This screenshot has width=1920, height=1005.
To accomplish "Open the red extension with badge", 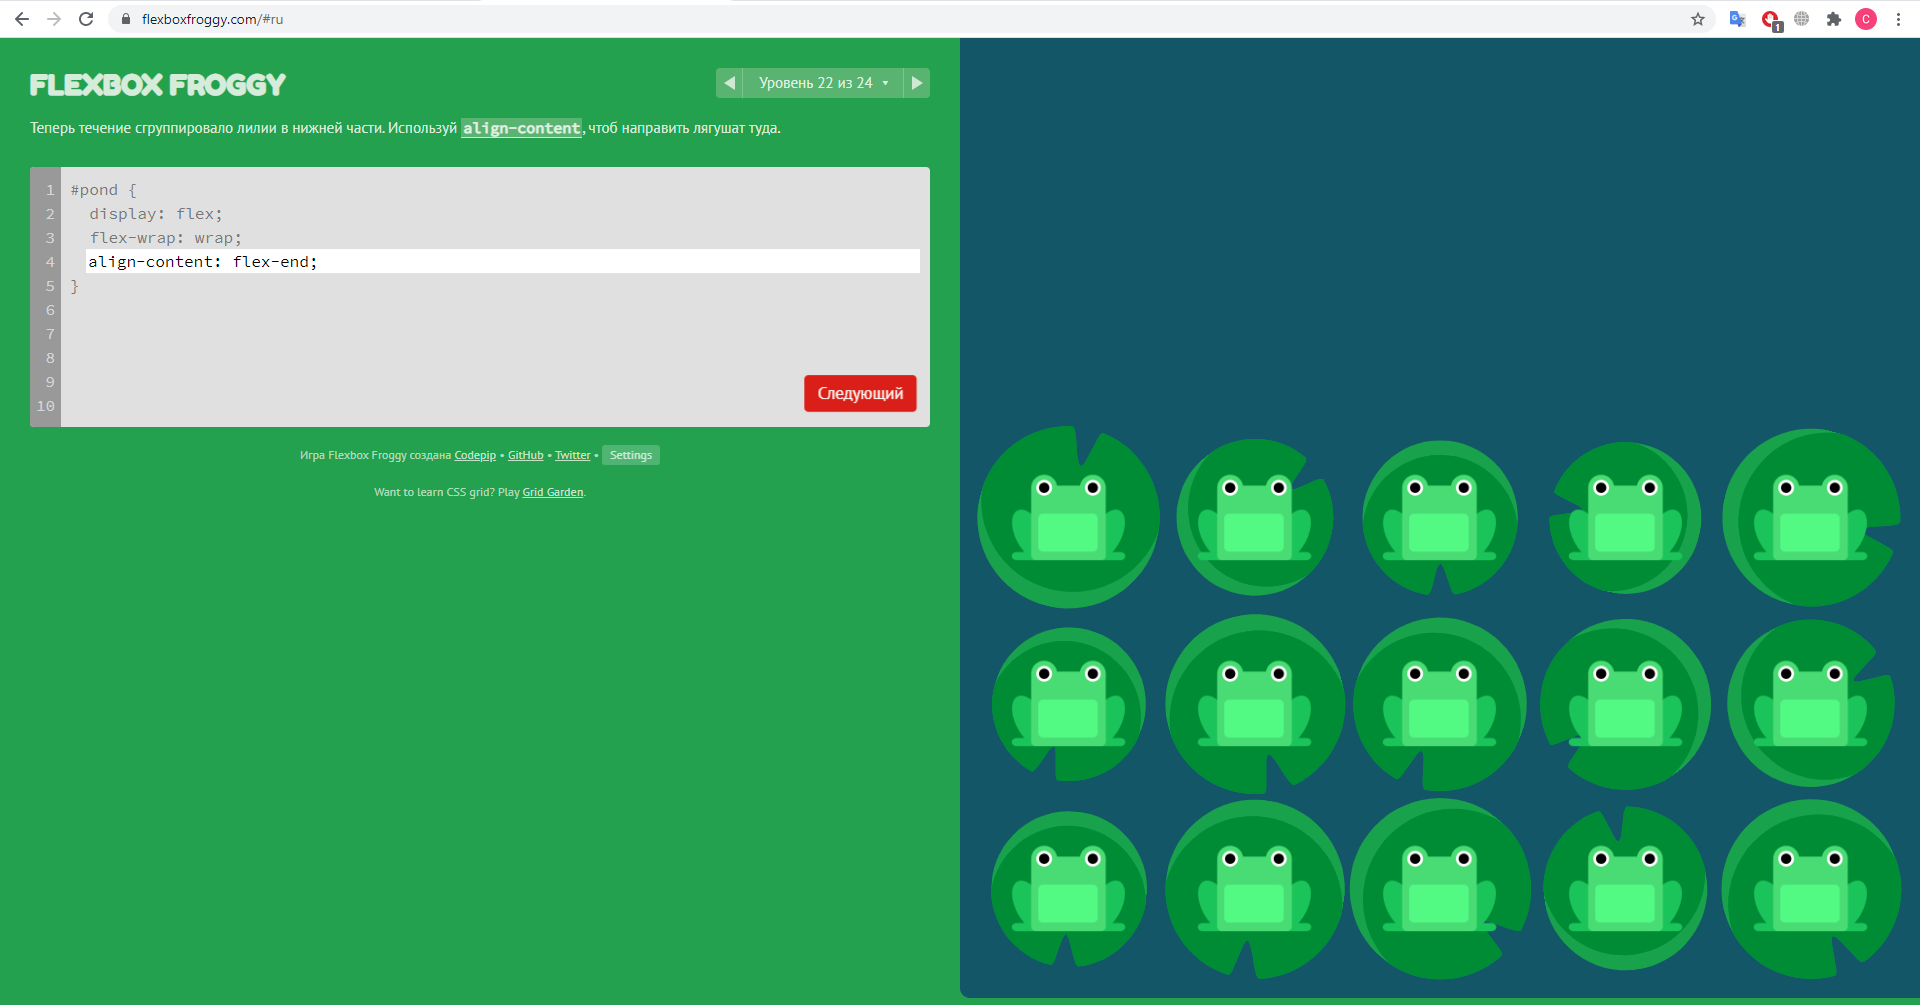I will pyautogui.click(x=1771, y=20).
